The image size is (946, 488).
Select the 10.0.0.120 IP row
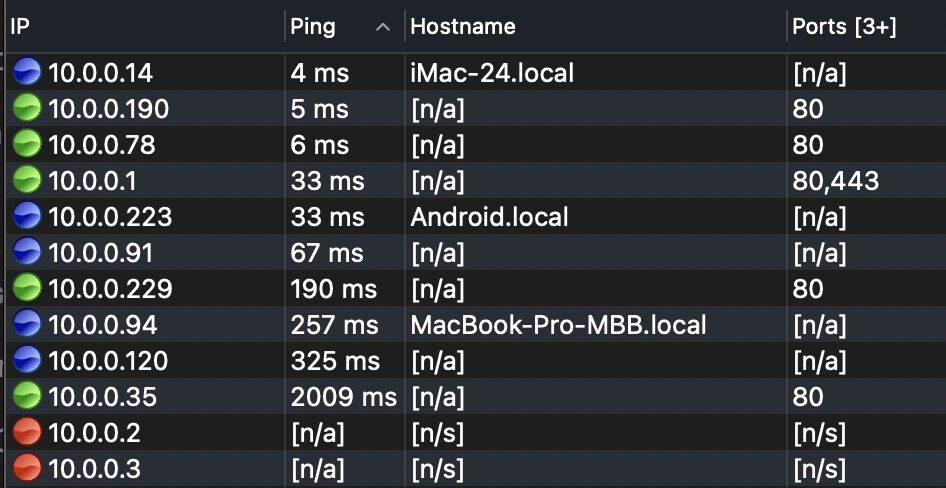[x=108, y=361]
